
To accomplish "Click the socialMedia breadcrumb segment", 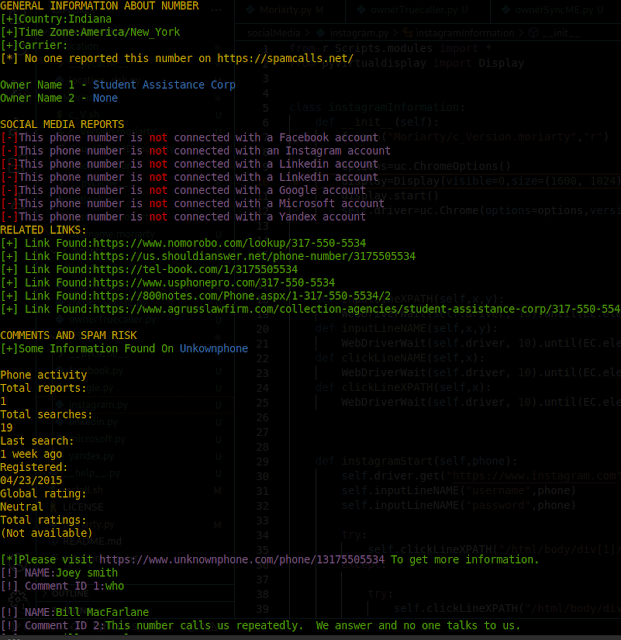I will (274, 33).
